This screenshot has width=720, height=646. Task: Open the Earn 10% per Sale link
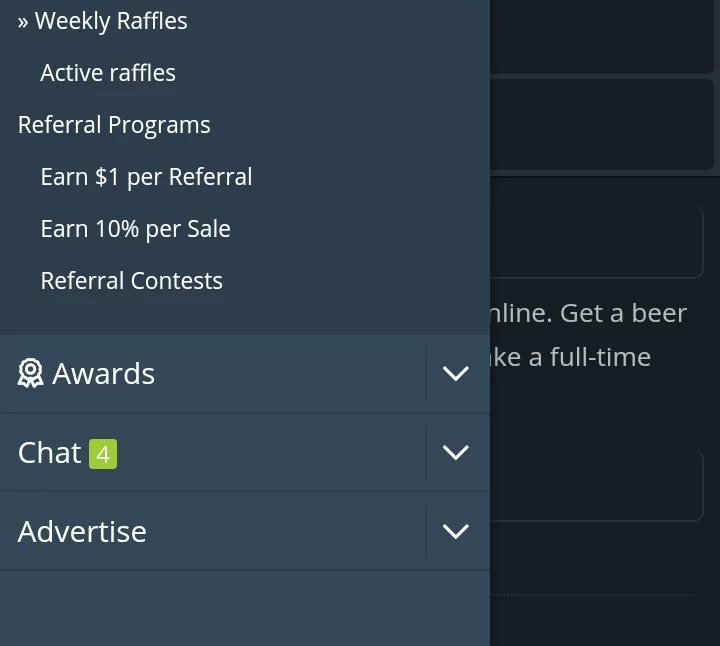(135, 229)
